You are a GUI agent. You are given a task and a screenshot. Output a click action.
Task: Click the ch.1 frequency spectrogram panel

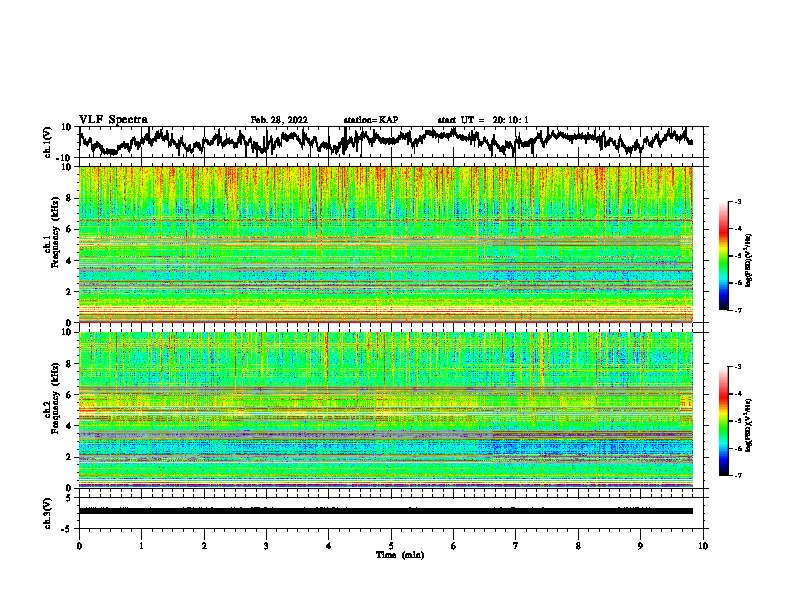pyautogui.click(x=386, y=244)
